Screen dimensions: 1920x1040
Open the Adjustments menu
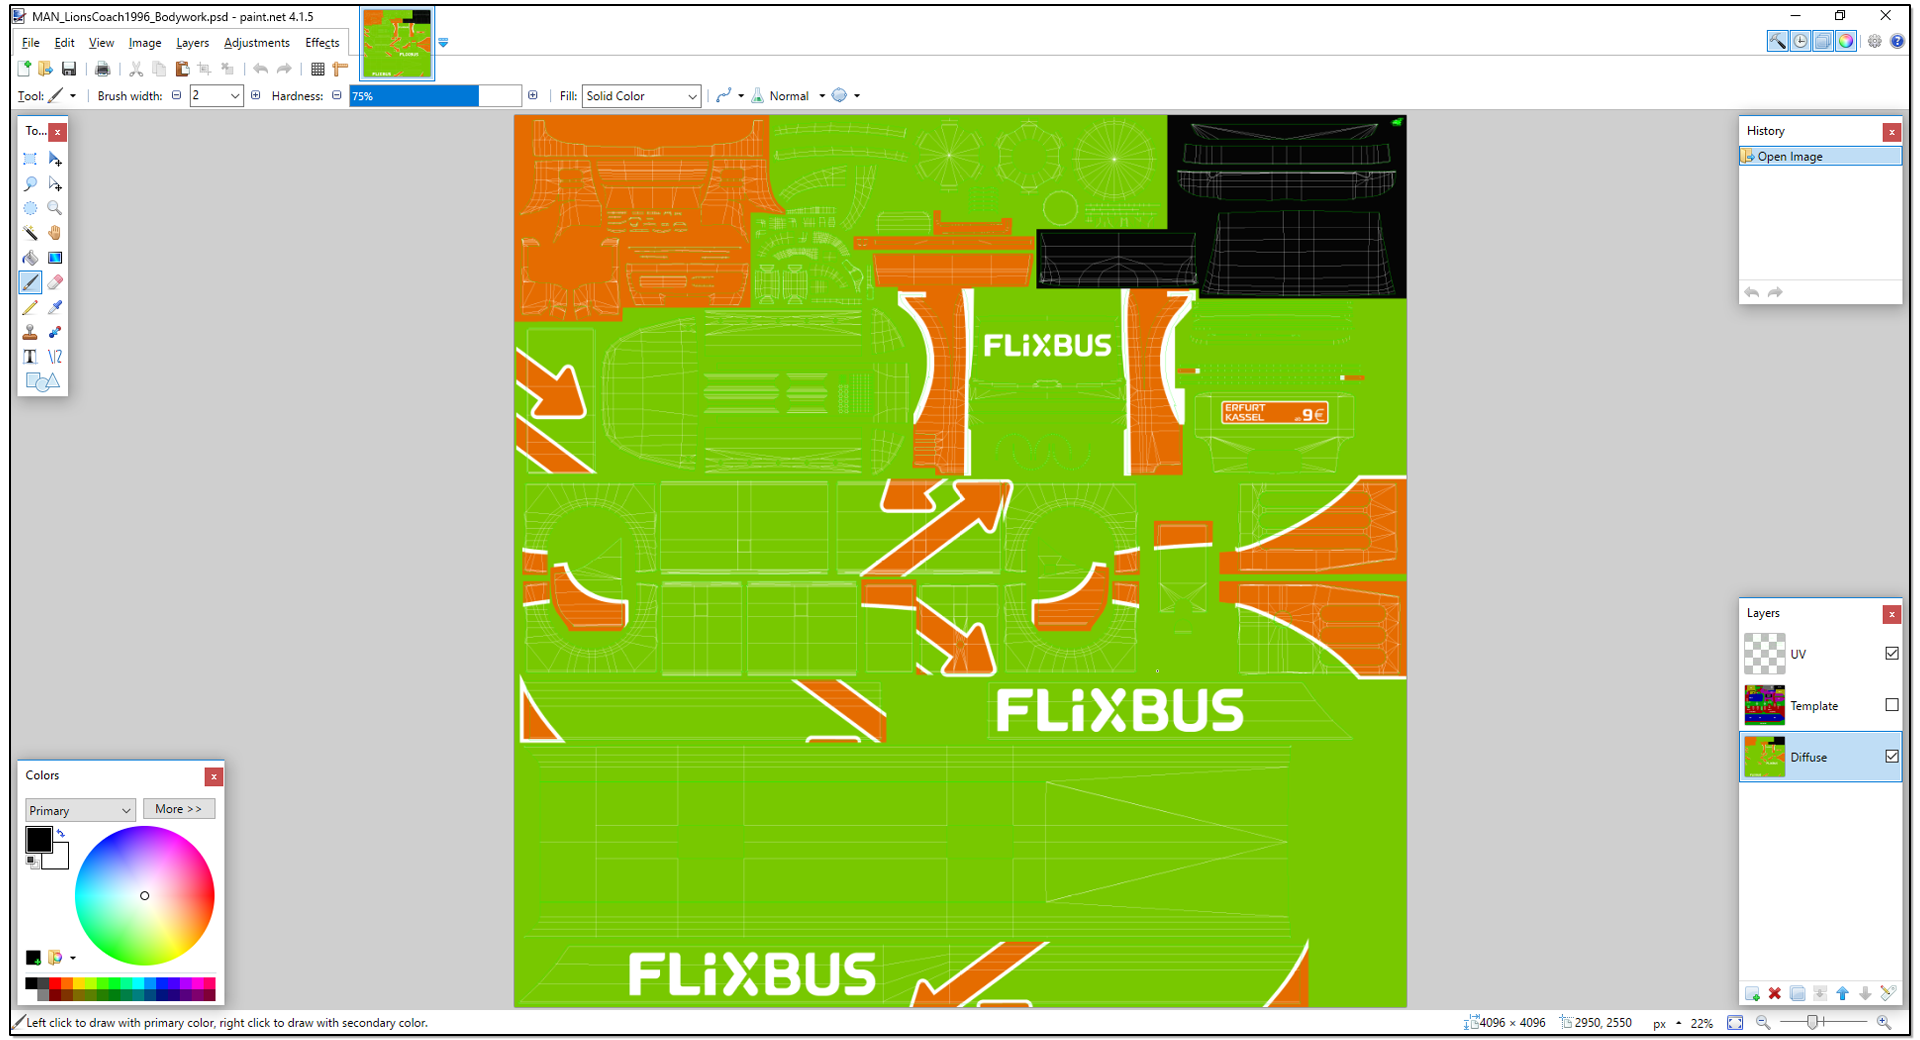click(257, 43)
